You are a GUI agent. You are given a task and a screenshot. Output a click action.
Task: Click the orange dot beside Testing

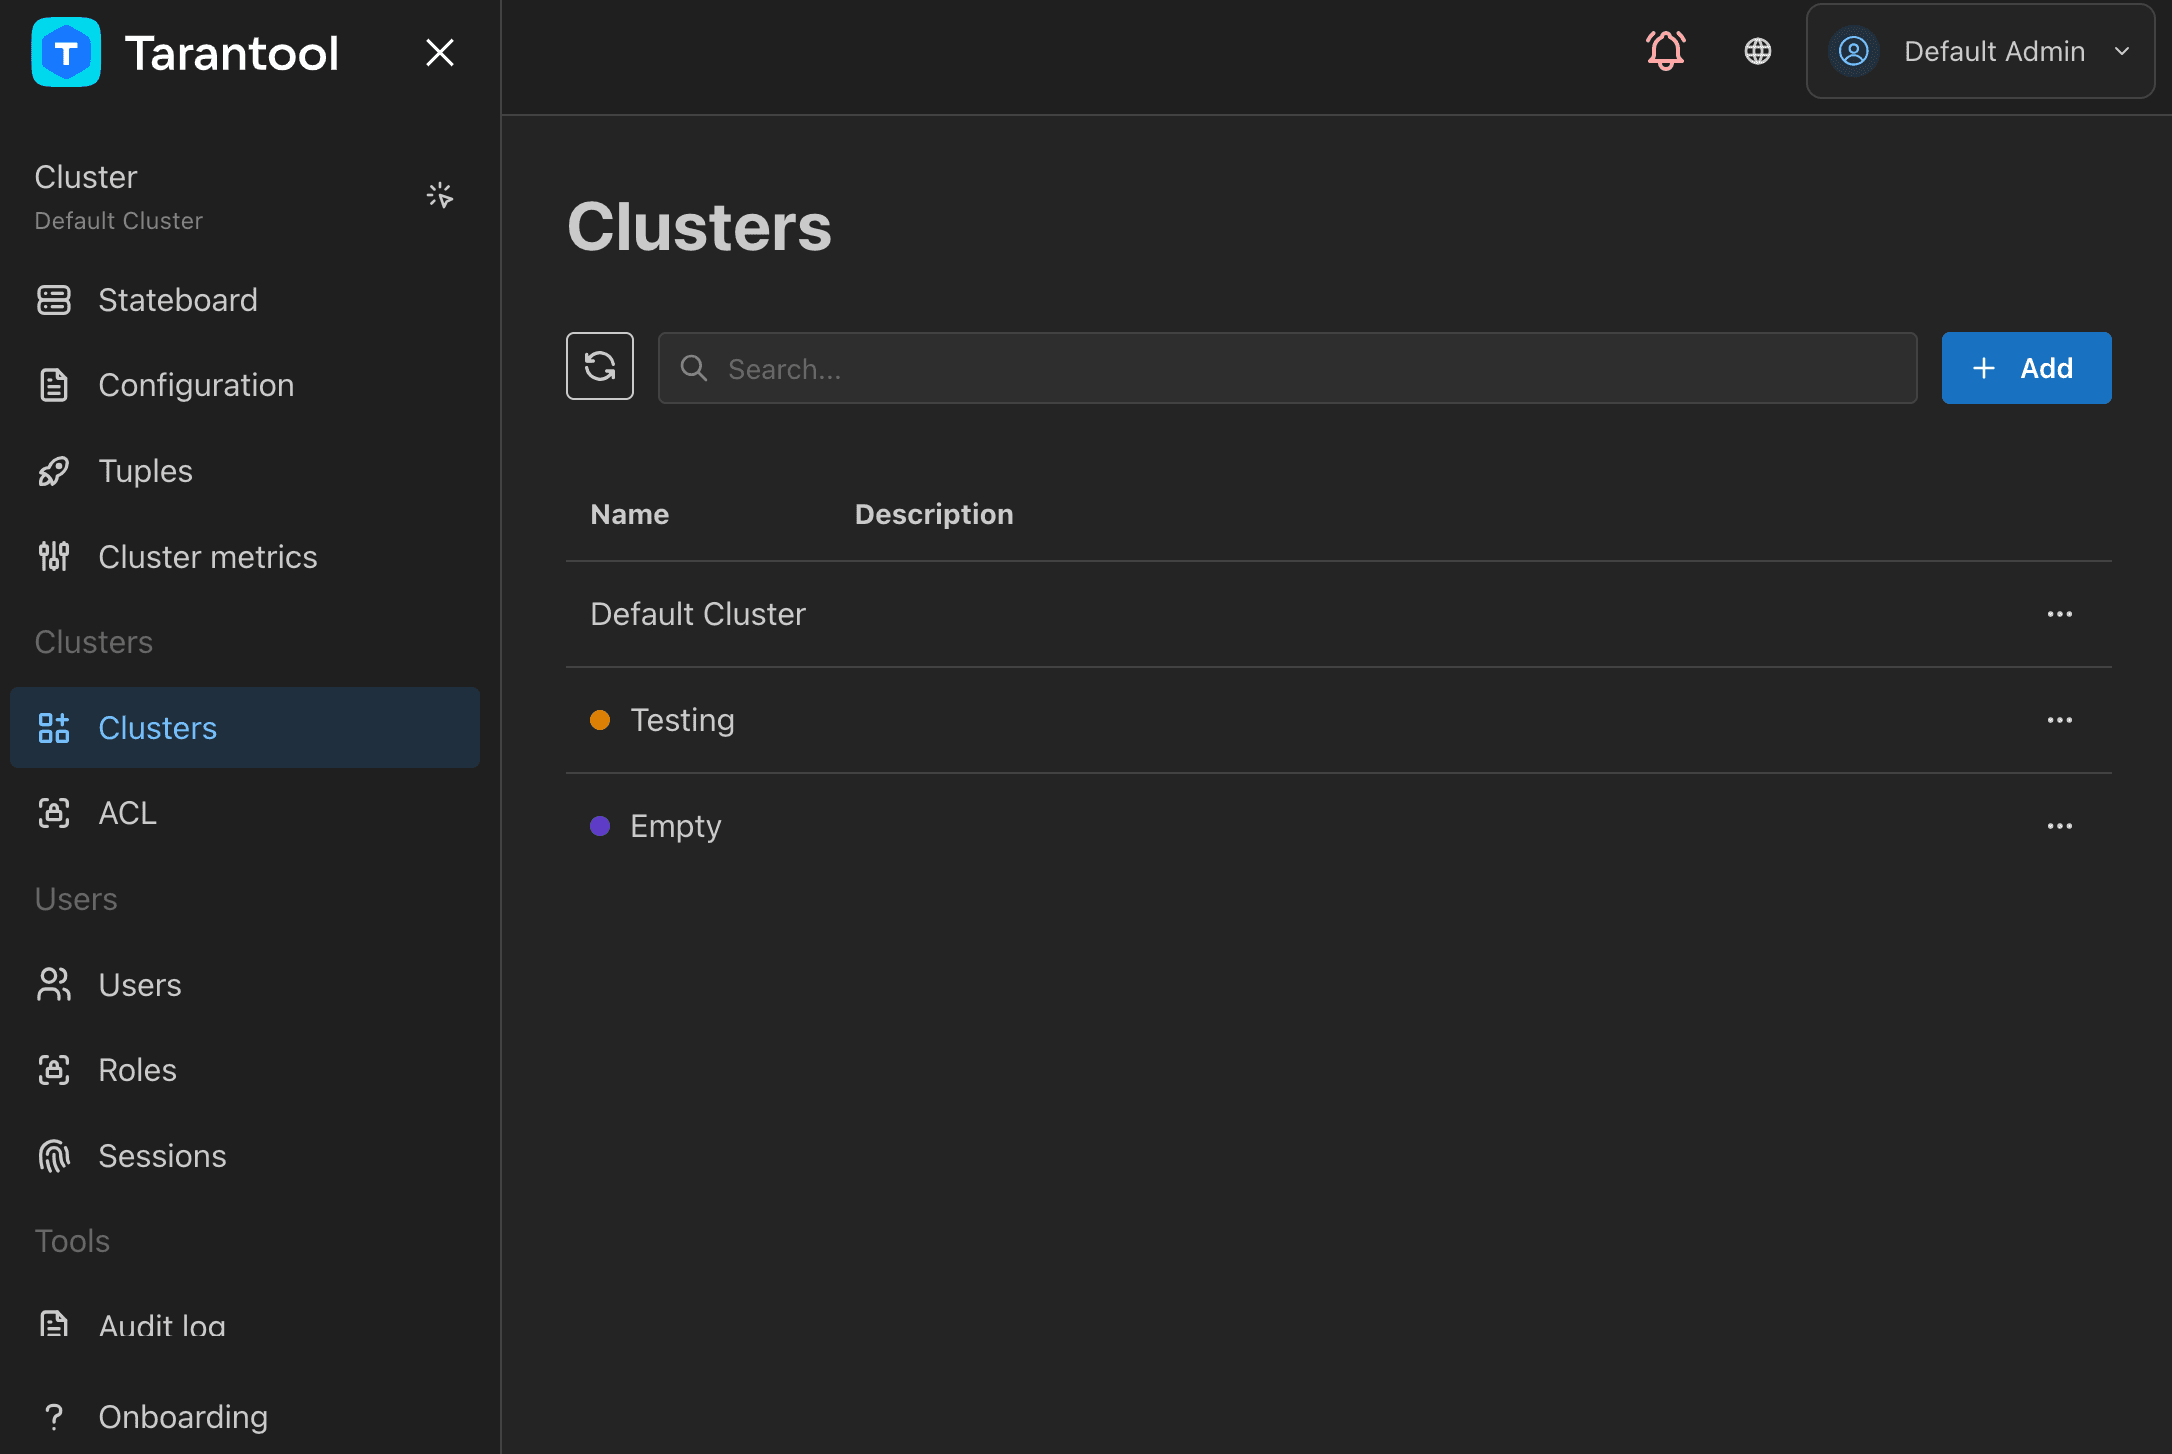[600, 720]
